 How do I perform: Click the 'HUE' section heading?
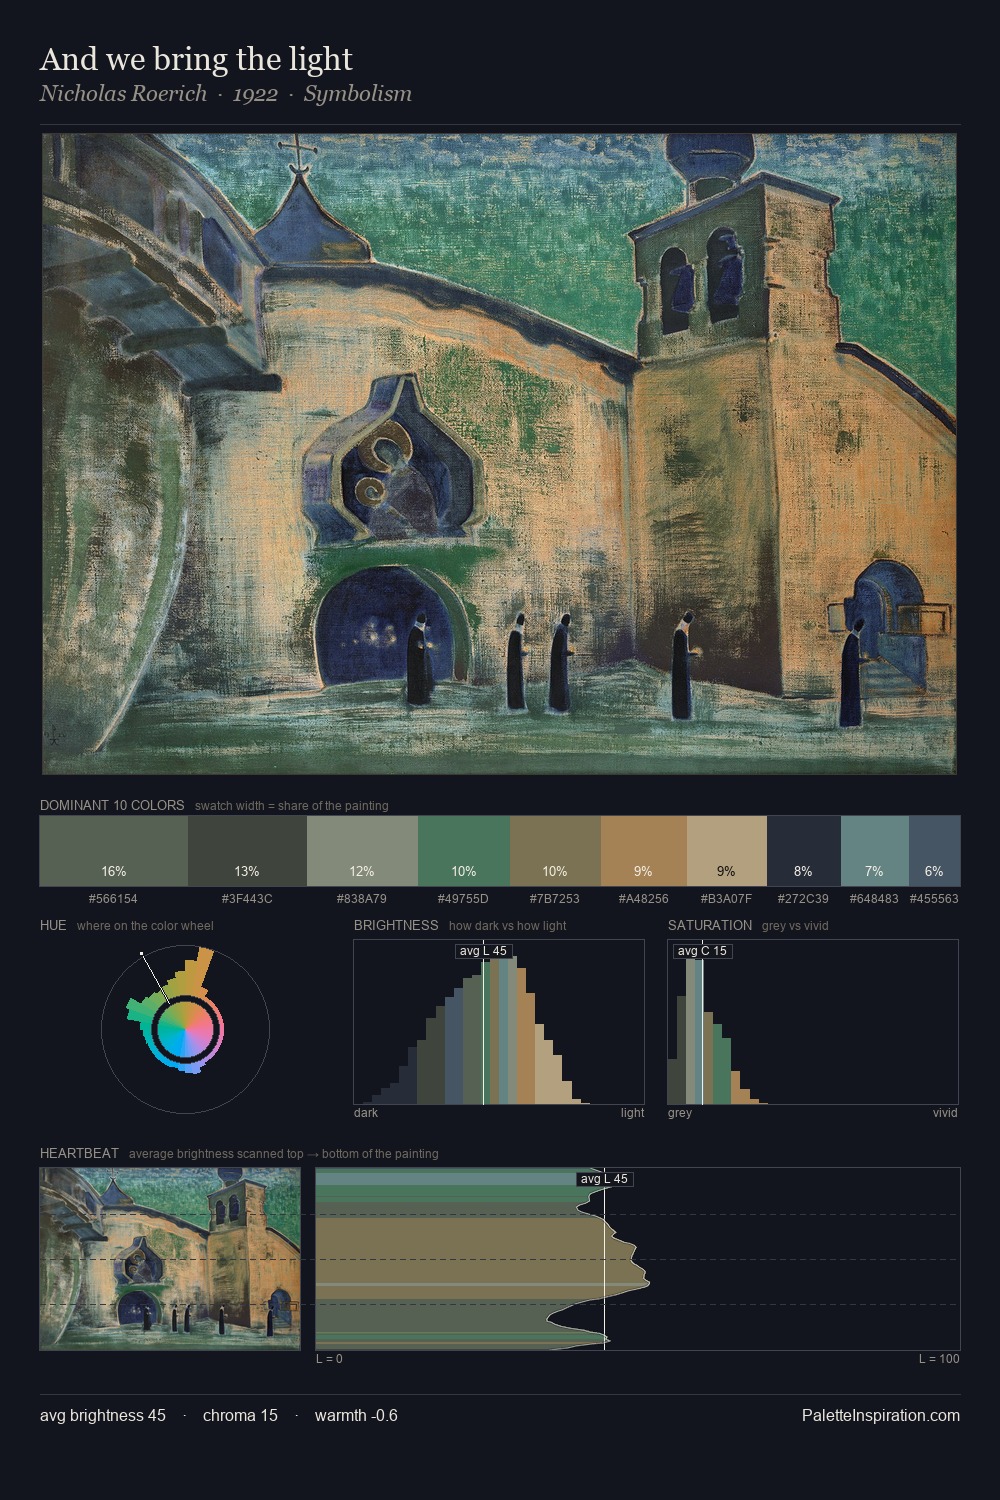53,925
